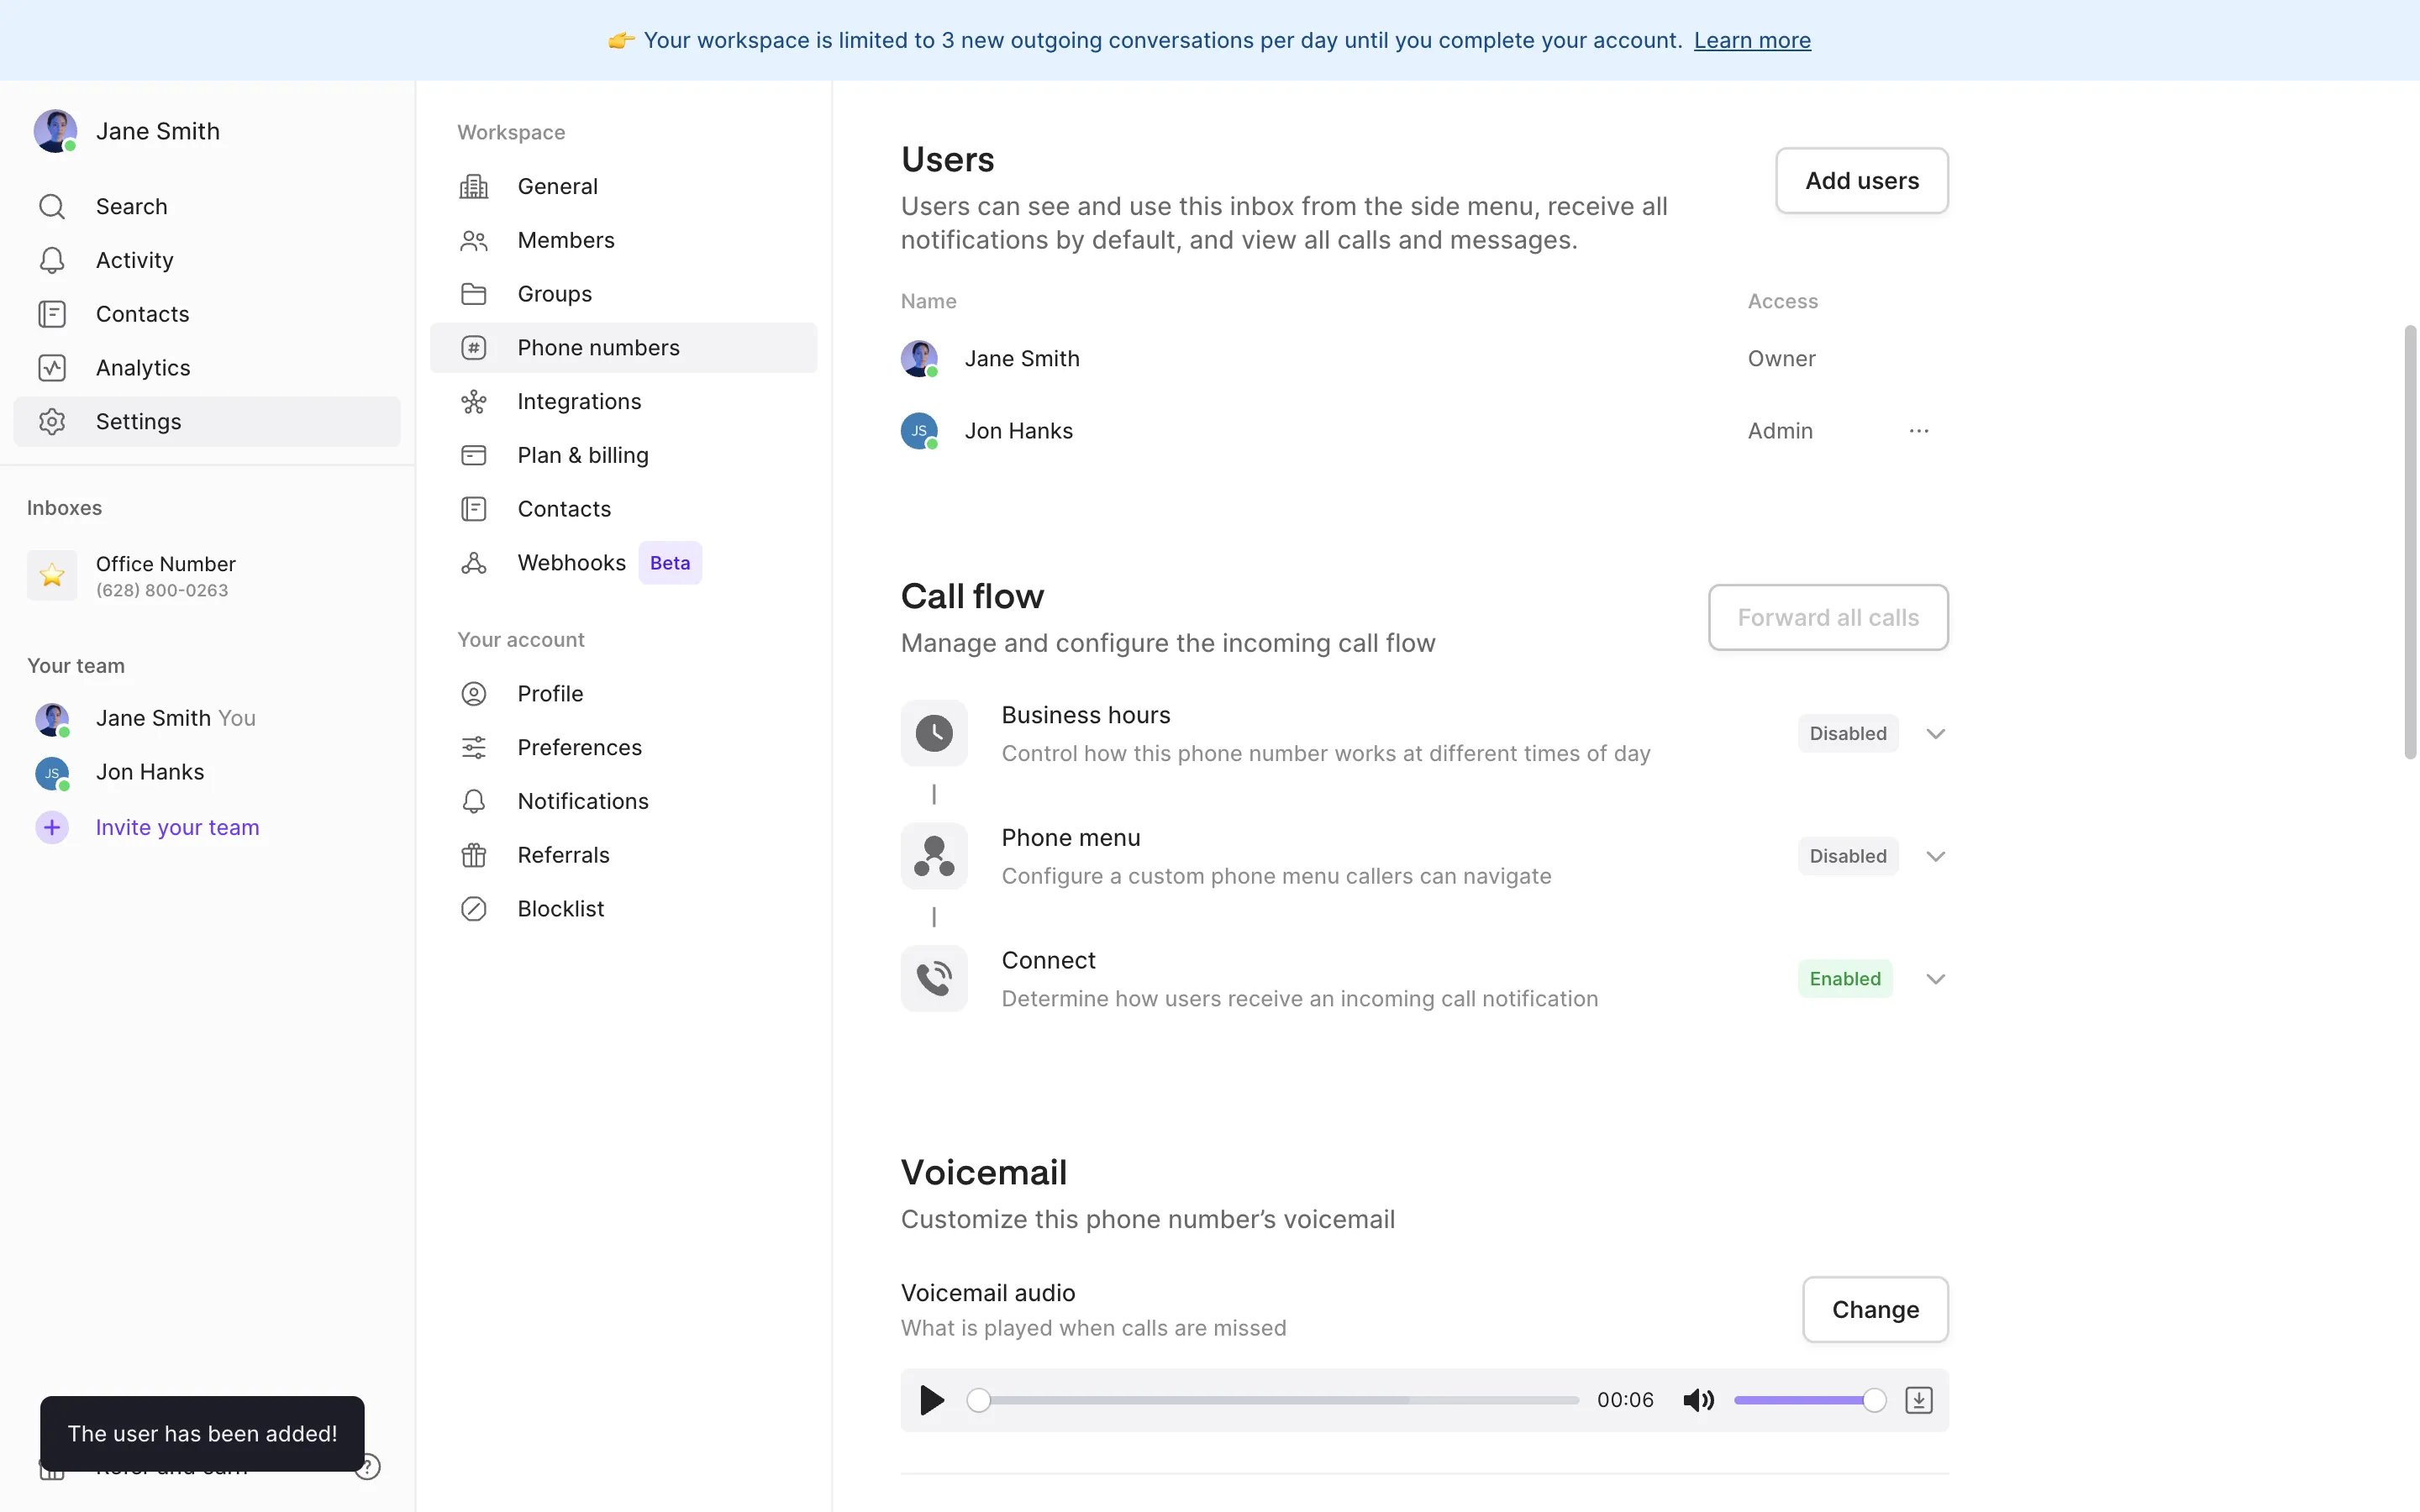Open Jon Hanks three-dot options menu
The image size is (2420, 1512).
coord(1918,431)
